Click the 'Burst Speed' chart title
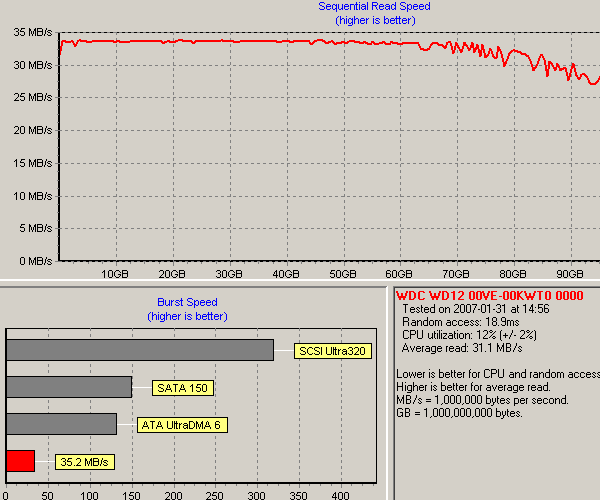 pos(187,302)
